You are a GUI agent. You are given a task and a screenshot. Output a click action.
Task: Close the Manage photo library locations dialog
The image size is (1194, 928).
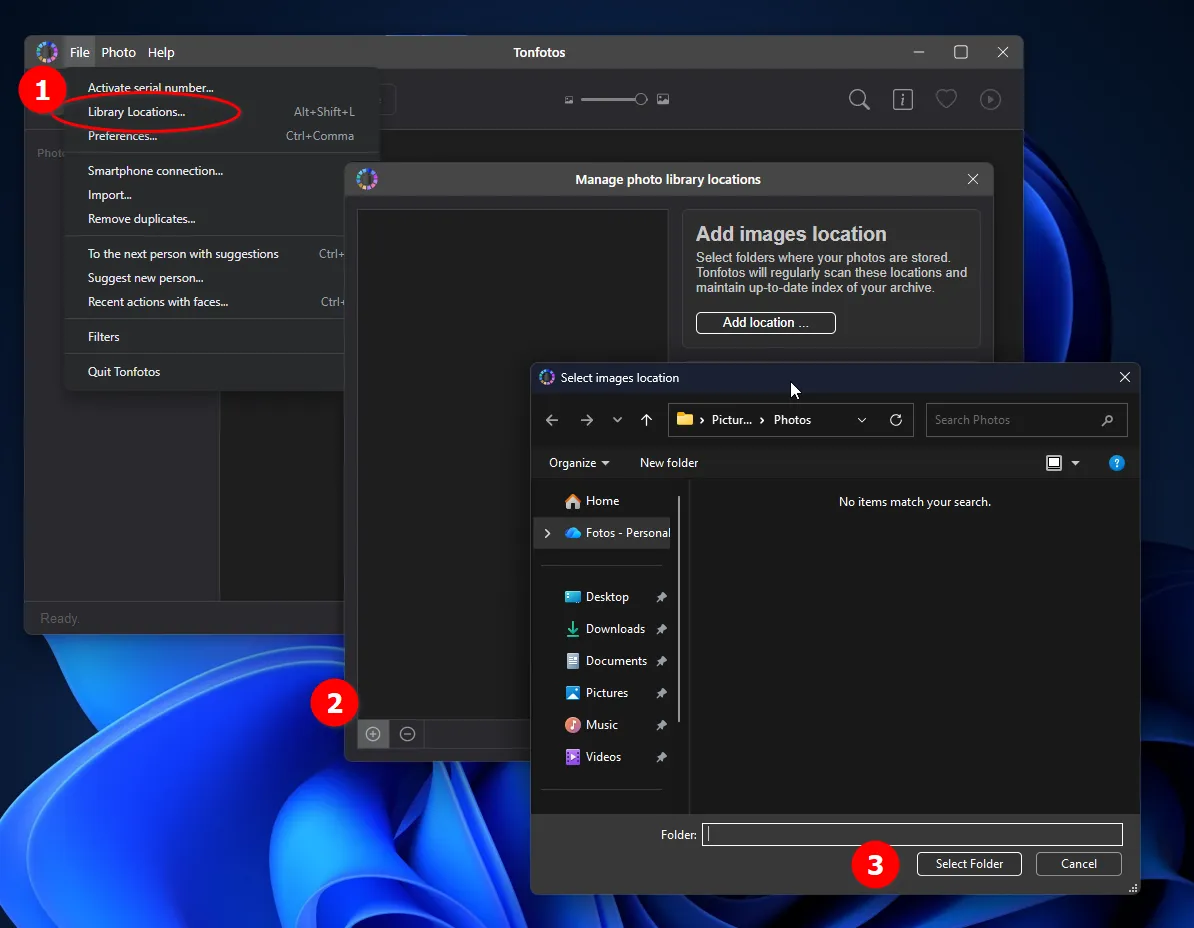point(972,179)
